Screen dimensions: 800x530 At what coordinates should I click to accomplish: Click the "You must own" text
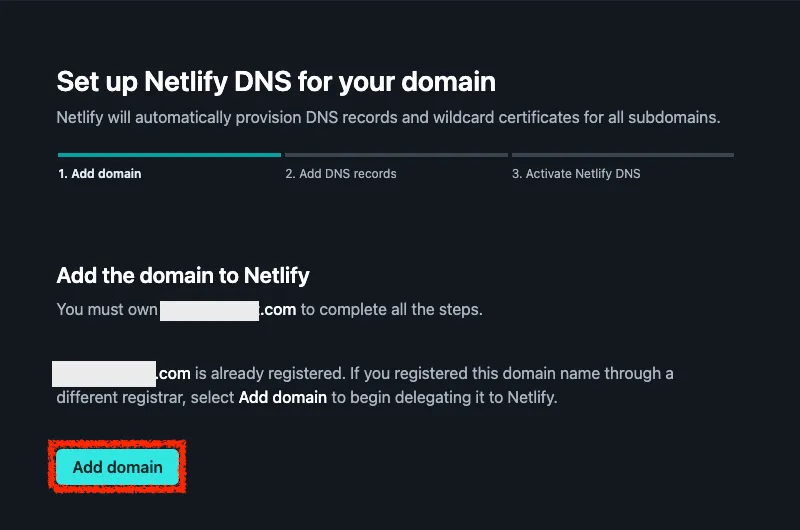(107, 310)
